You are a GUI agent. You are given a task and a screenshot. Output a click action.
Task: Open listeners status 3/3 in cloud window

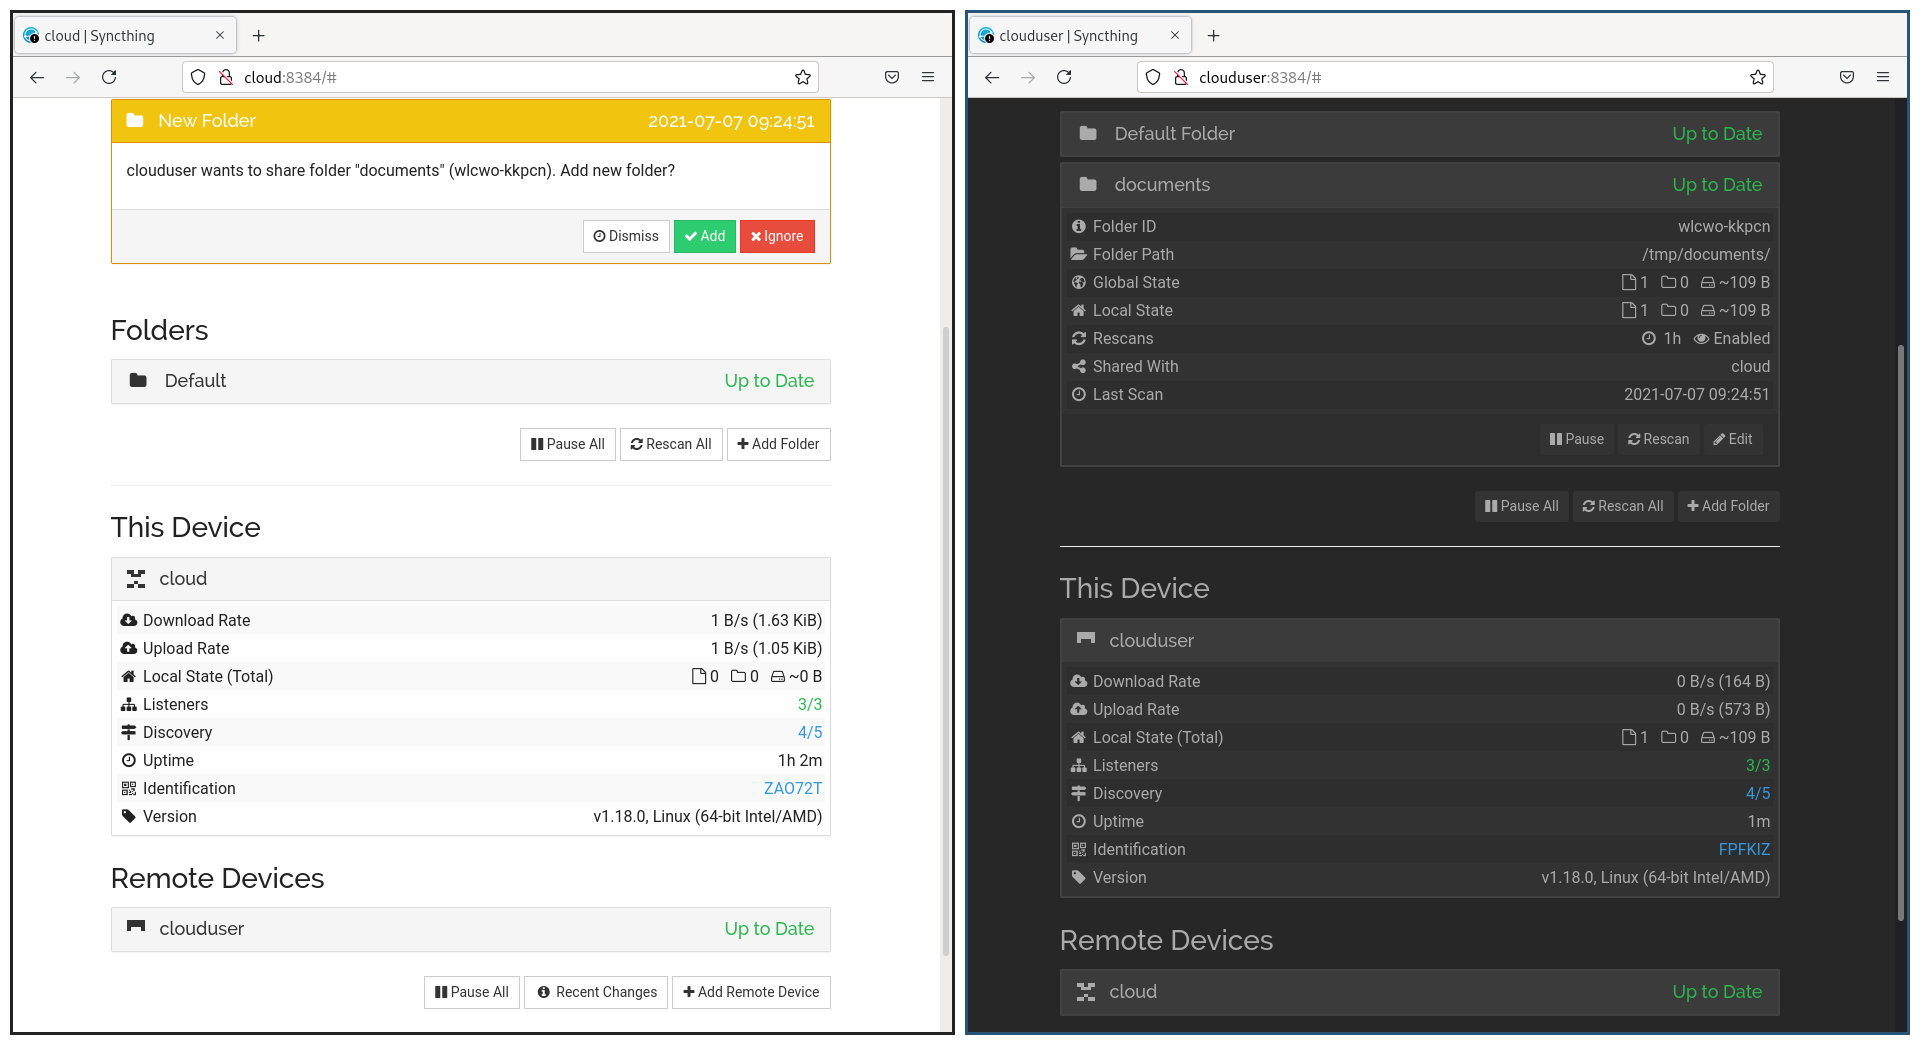810,704
